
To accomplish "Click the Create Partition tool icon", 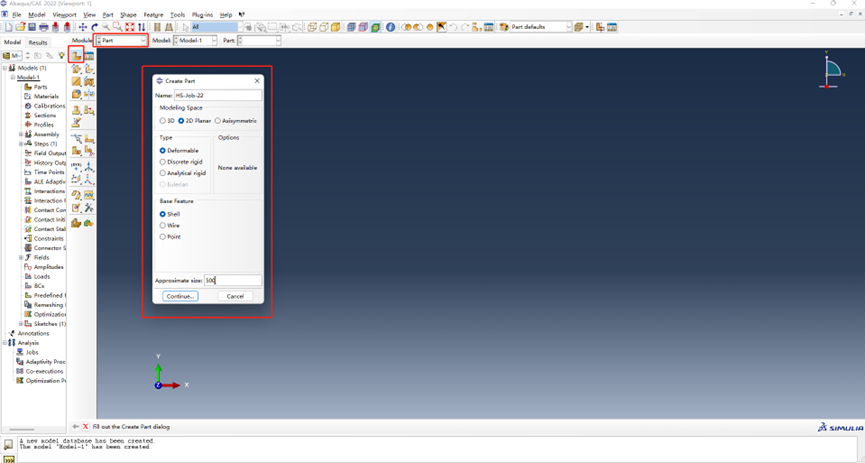I will coord(77,139).
